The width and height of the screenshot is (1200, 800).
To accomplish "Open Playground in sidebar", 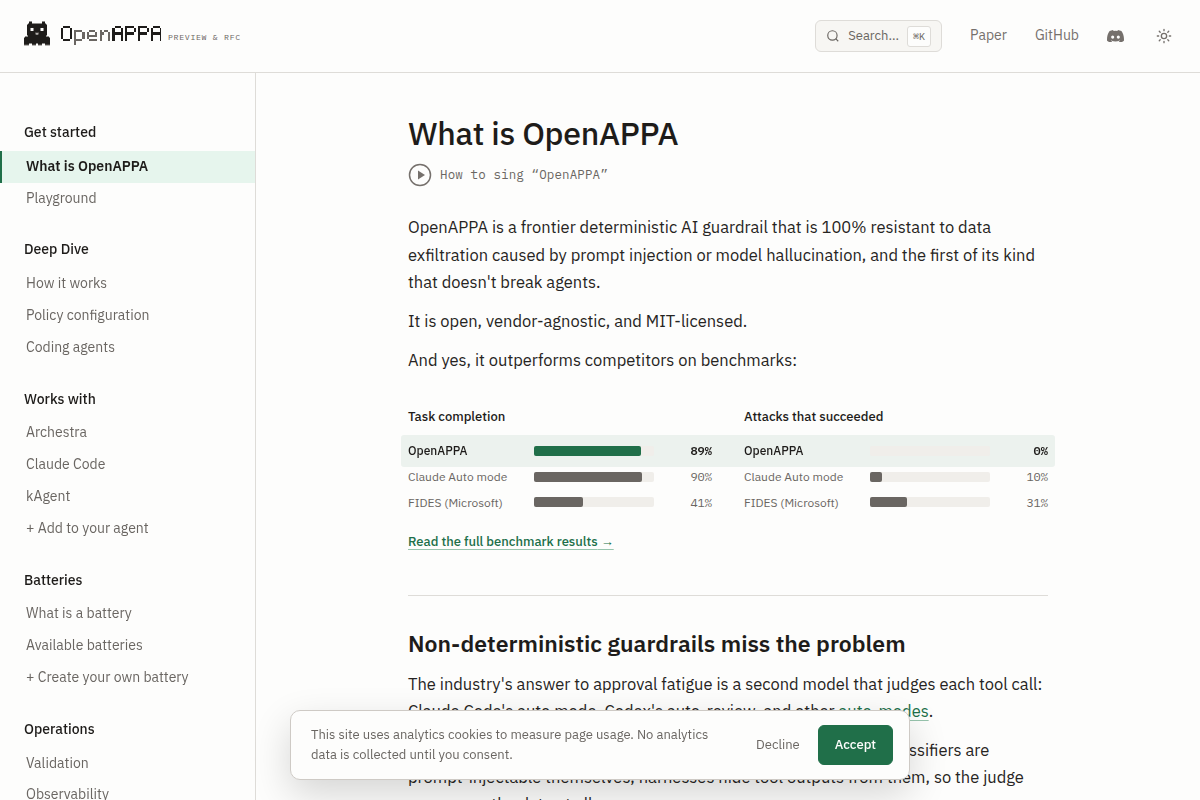I will pyautogui.click(x=61, y=198).
